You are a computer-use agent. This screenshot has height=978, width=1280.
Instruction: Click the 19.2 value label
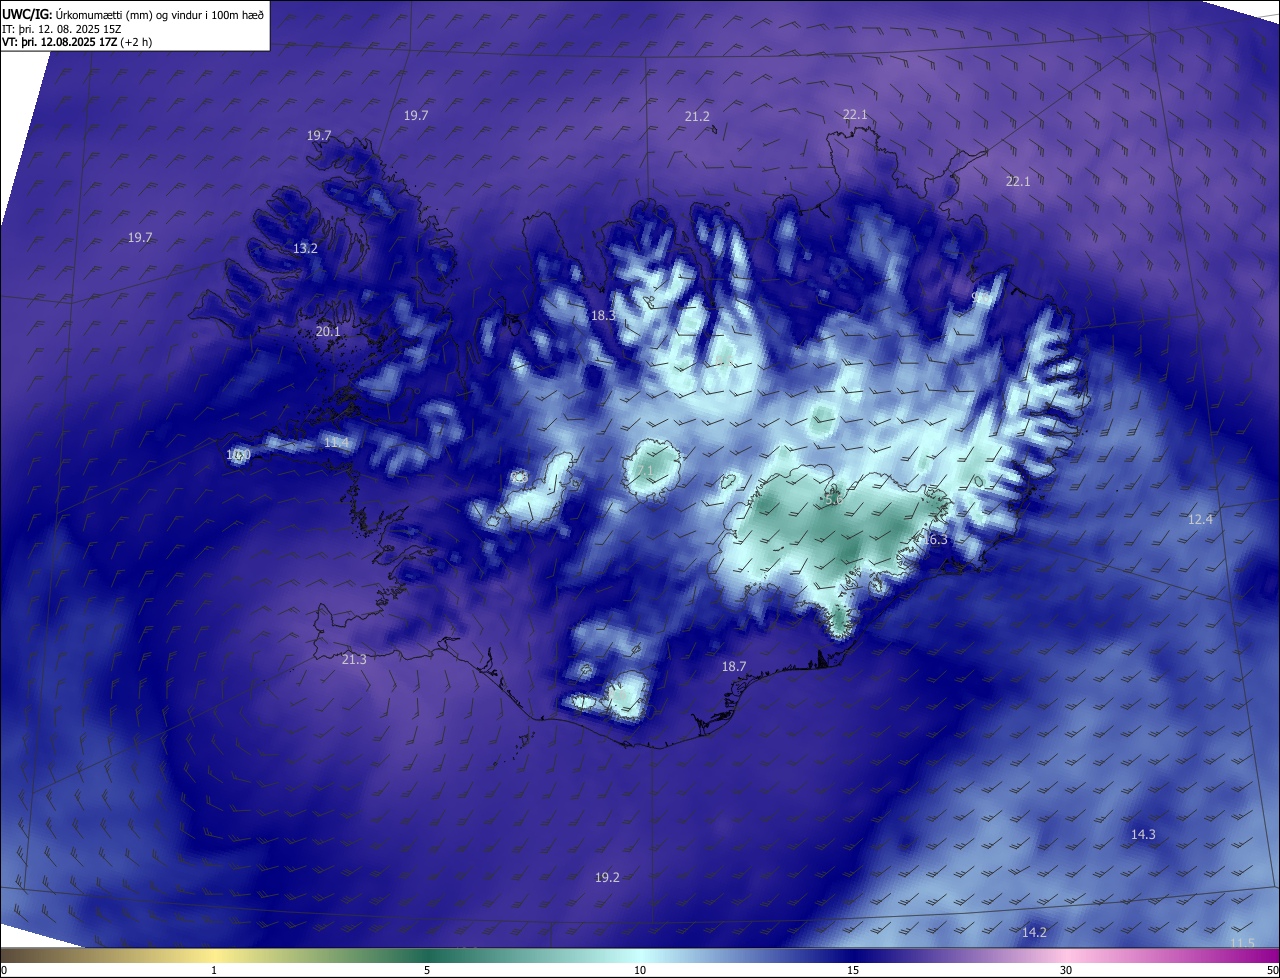[607, 877]
